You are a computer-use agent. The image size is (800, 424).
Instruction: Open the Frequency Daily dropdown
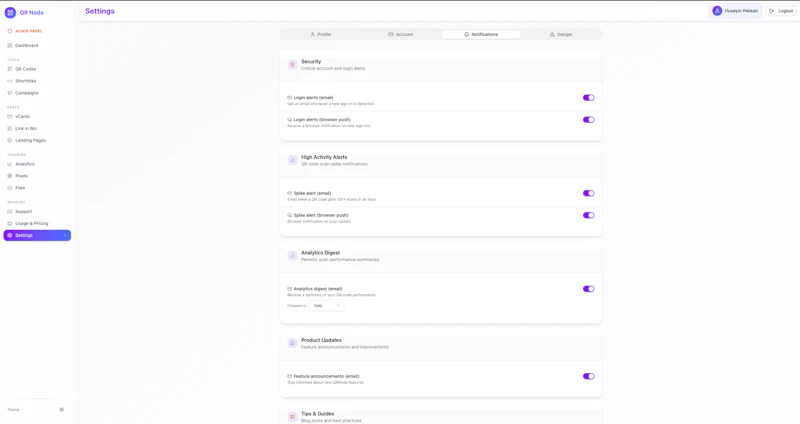pyautogui.click(x=327, y=306)
